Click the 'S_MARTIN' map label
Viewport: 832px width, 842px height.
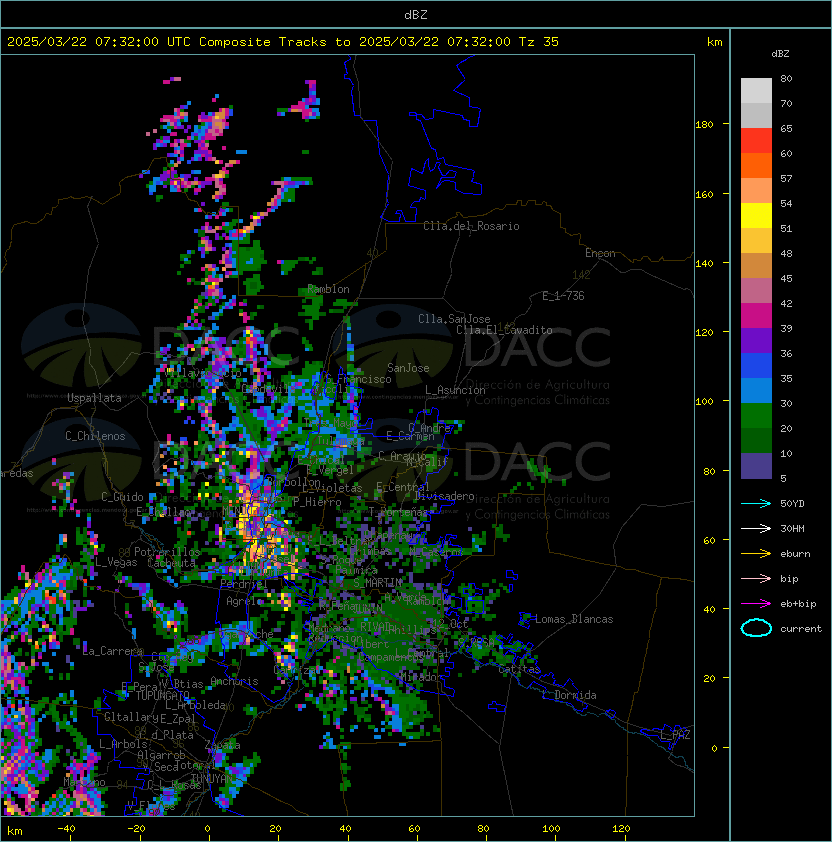(x=378, y=583)
